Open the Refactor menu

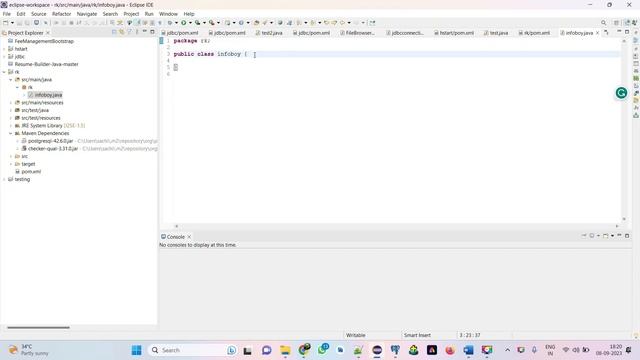tap(62, 14)
